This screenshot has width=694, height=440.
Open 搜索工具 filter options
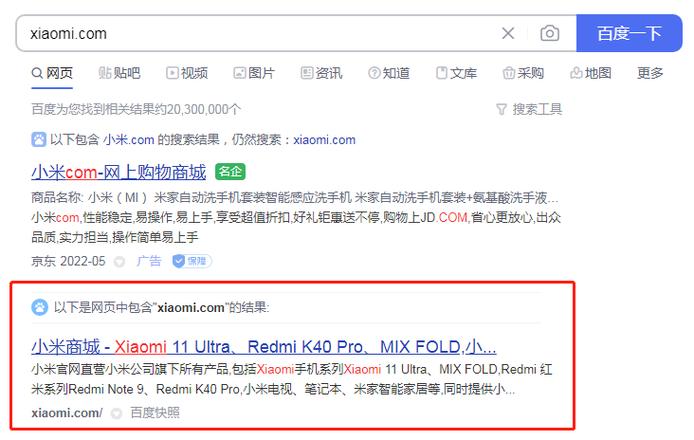point(529,109)
